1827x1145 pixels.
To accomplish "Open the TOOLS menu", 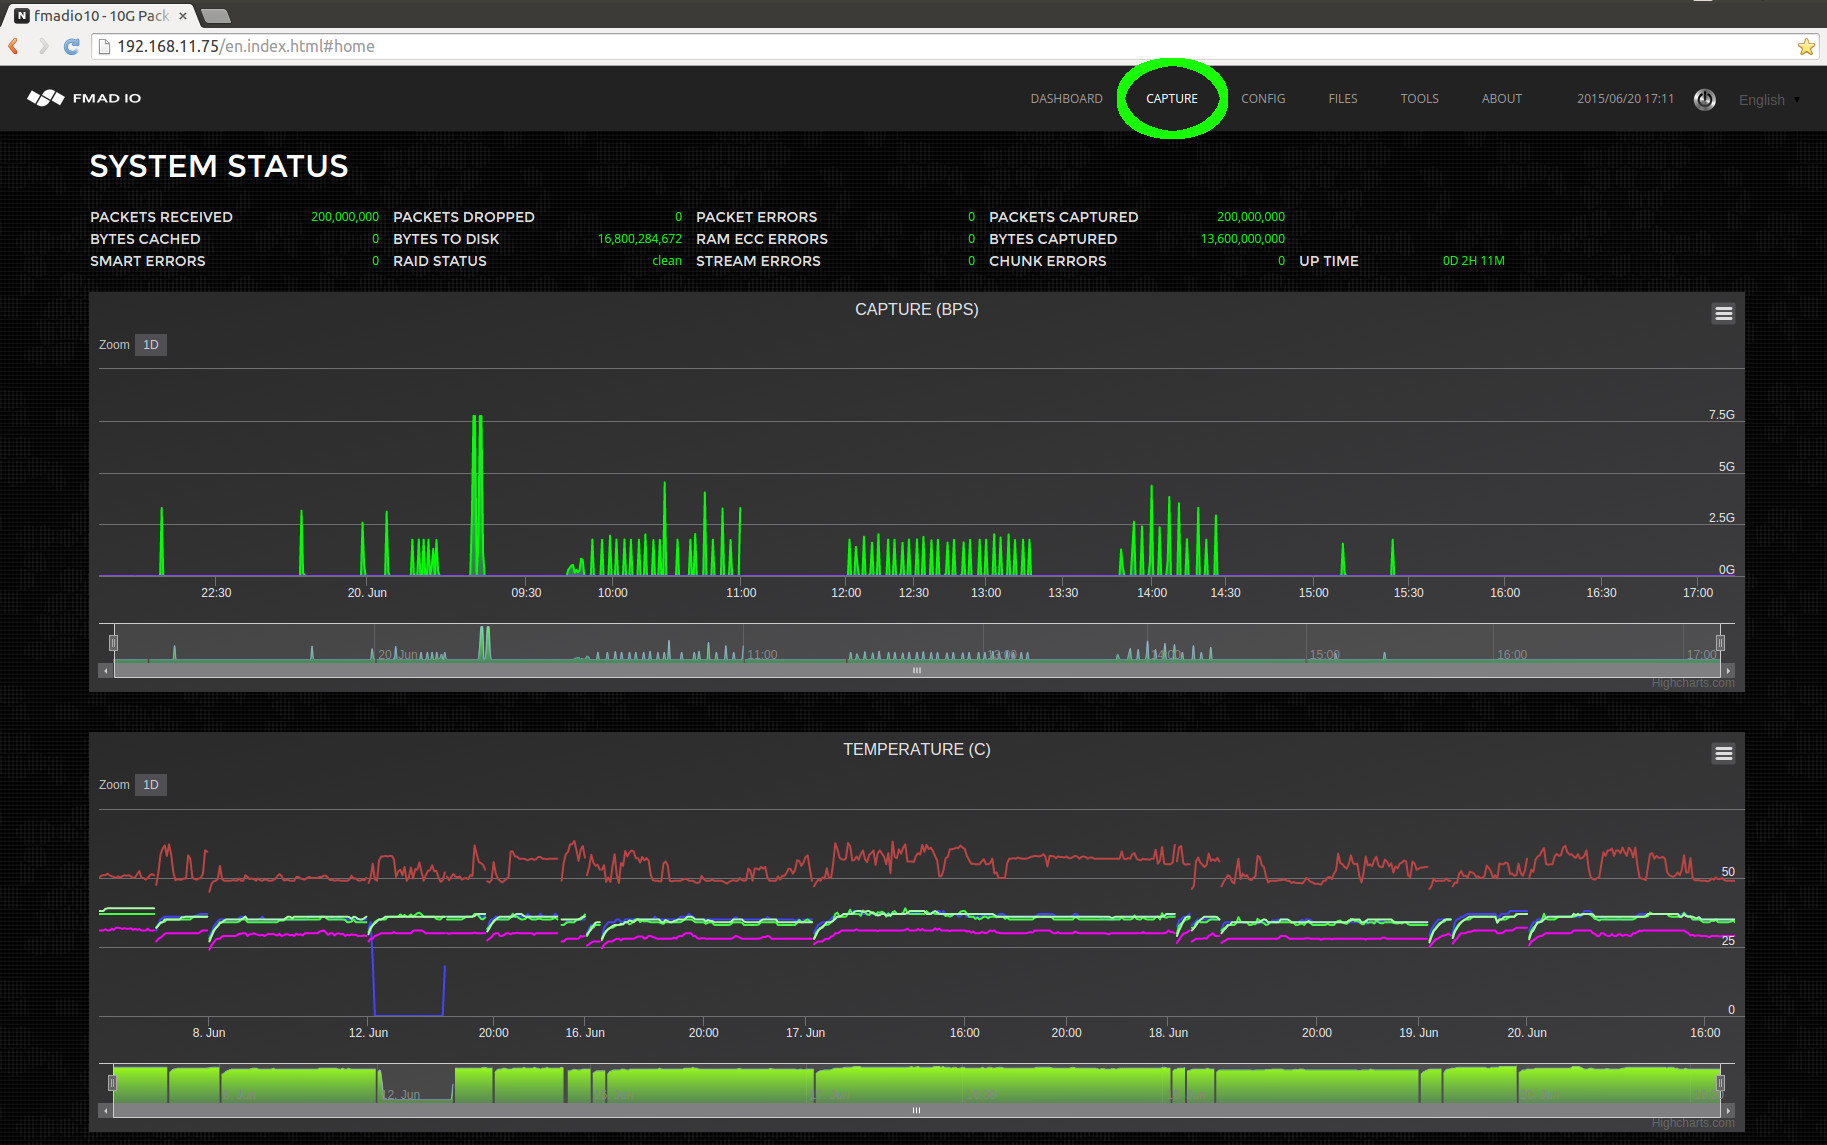I will click(x=1419, y=99).
